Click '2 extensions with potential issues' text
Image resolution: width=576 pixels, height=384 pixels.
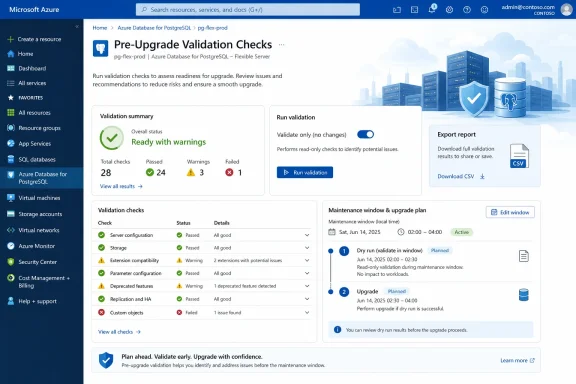coord(248,261)
